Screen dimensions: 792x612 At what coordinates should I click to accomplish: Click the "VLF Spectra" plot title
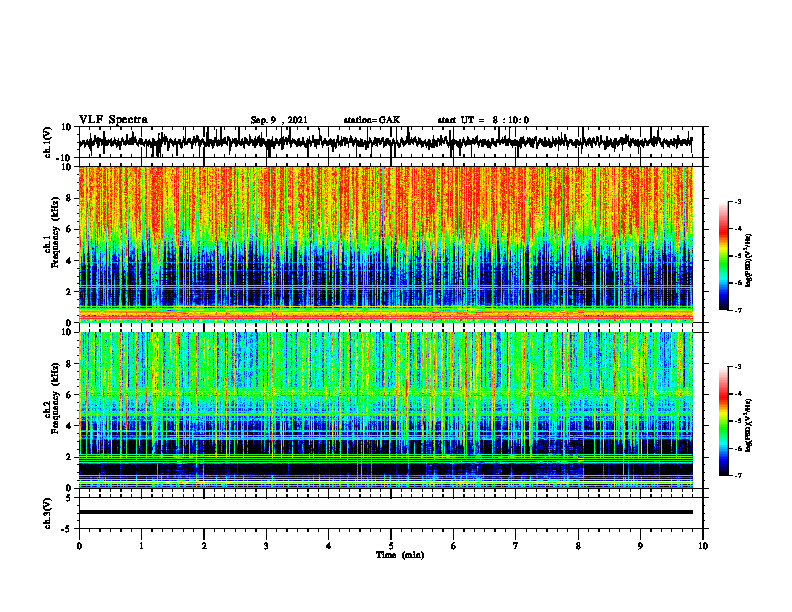pyautogui.click(x=113, y=120)
